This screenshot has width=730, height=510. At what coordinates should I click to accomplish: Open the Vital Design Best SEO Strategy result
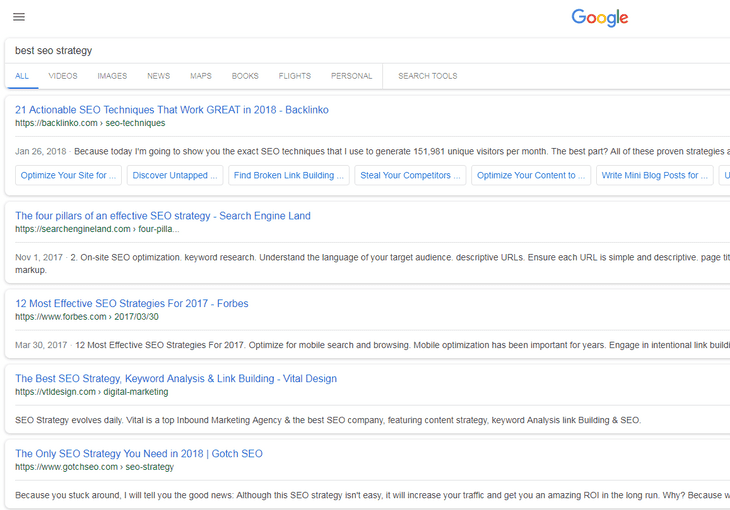point(176,379)
